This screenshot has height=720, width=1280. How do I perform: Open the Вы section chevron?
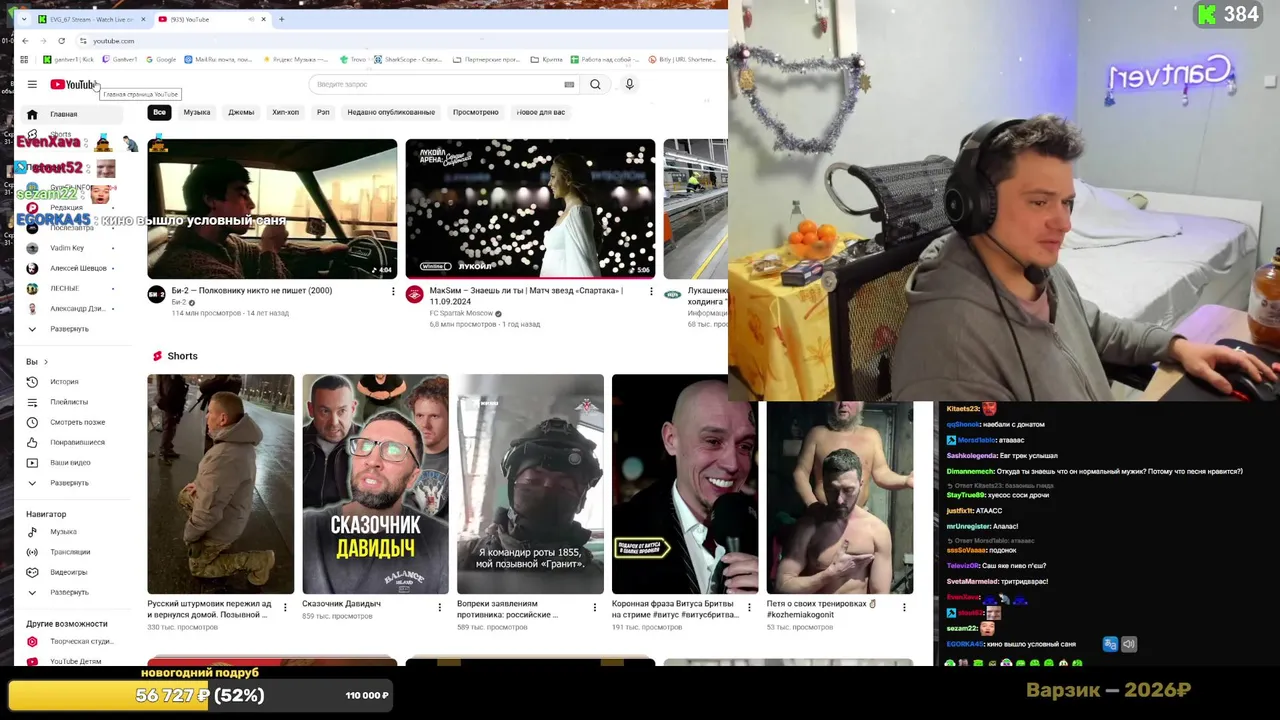pyautogui.click(x=46, y=362)
